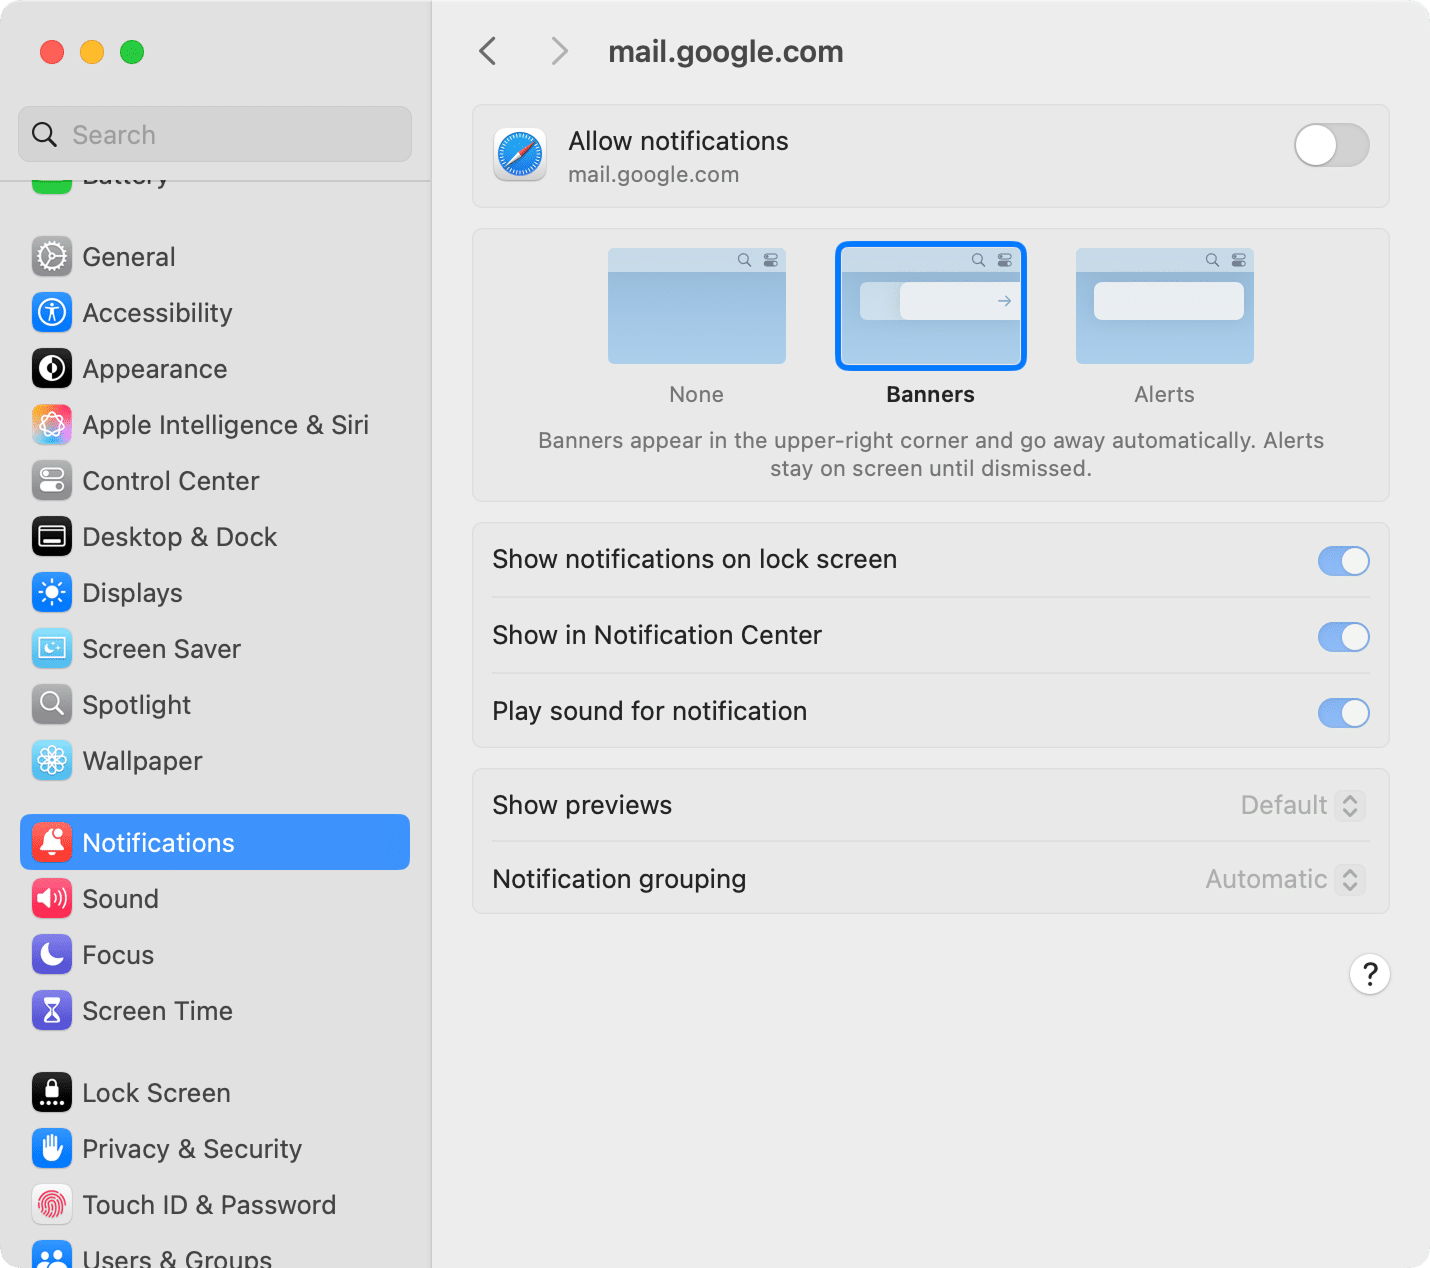Click the Banners description text
This screenshot has height=1268, width=1430.
pos(931,454)
